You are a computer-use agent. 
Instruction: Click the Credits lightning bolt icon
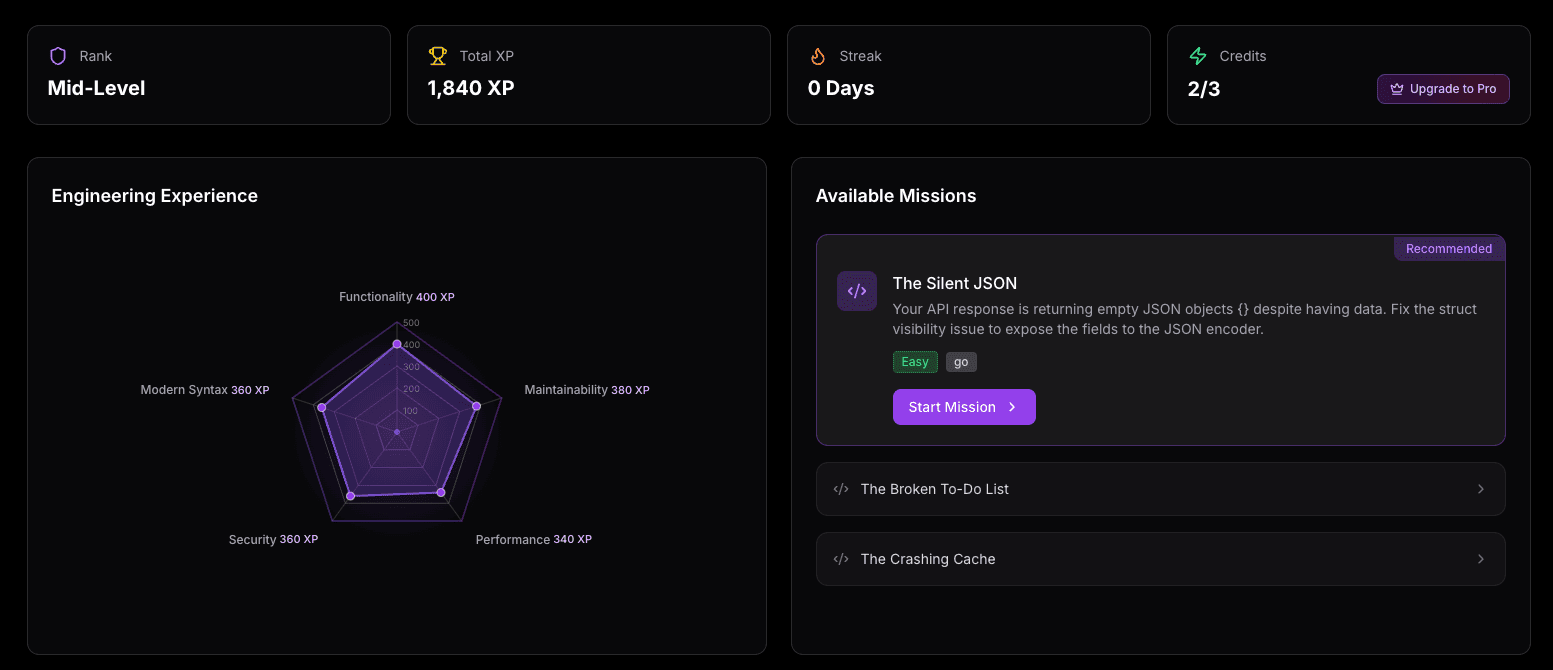pyautogui.click(x=1198, y=56)
